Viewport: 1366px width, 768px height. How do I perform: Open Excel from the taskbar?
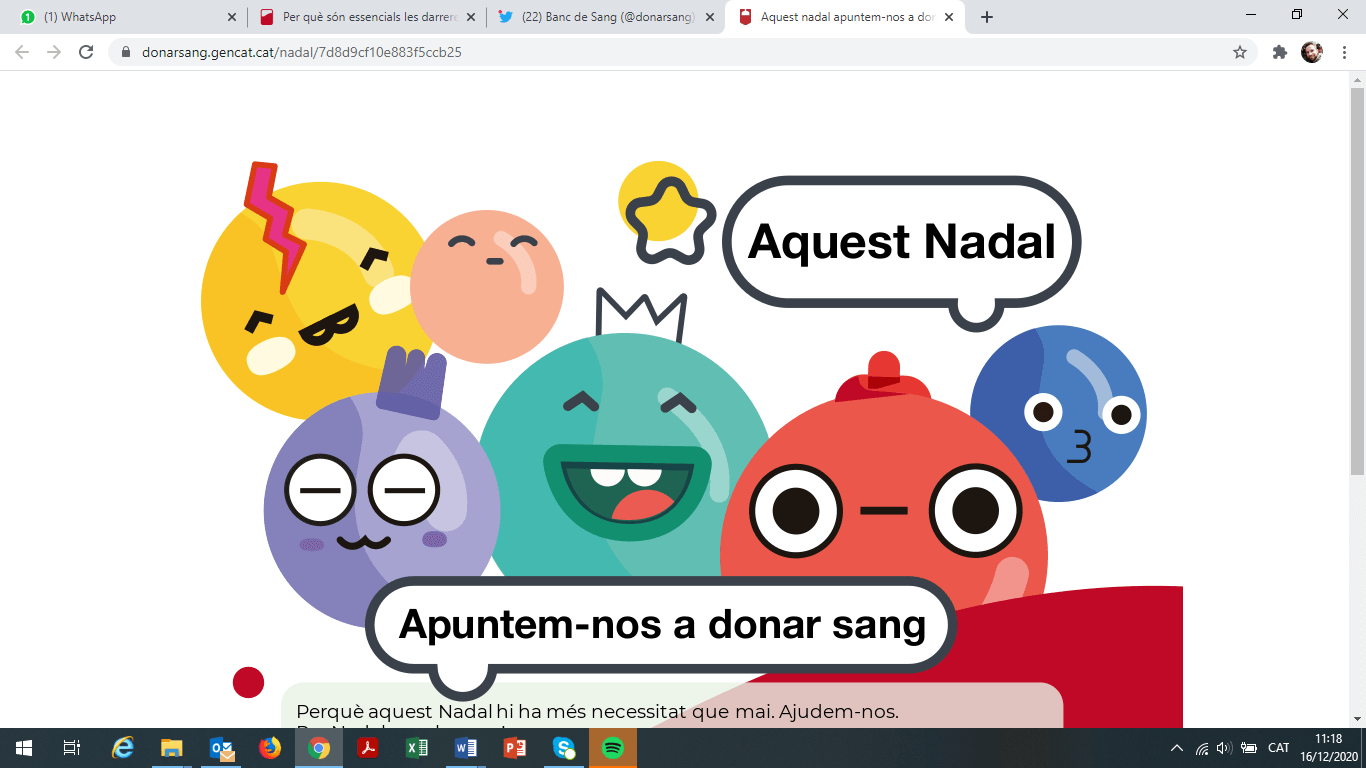point(417,748)
